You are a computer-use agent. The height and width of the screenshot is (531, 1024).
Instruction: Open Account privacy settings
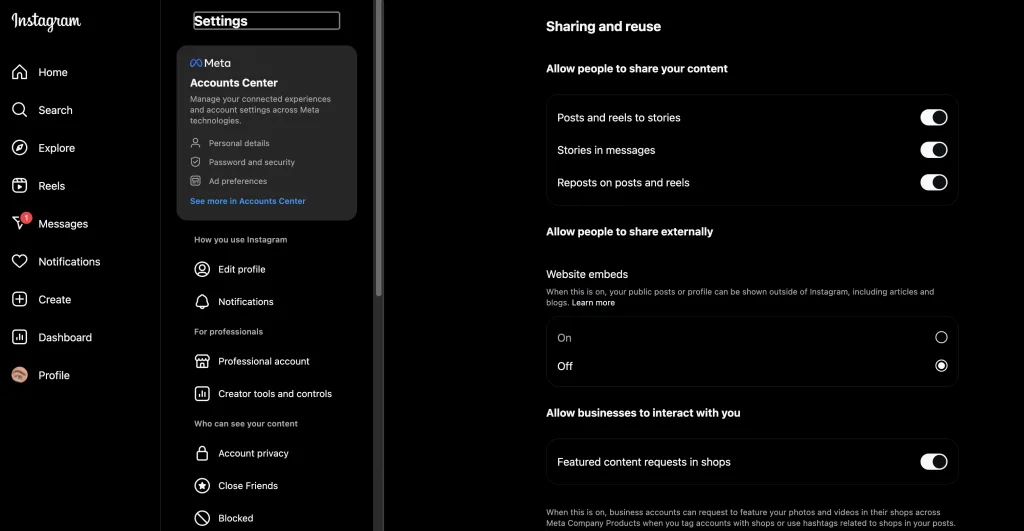253,453
